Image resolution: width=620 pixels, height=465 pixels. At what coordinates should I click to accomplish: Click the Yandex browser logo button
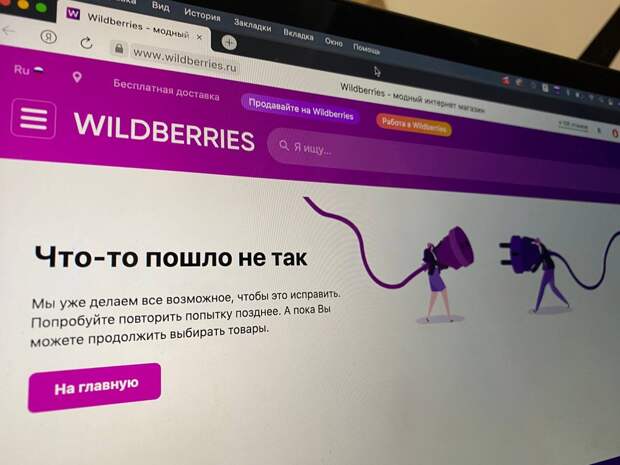49,37
